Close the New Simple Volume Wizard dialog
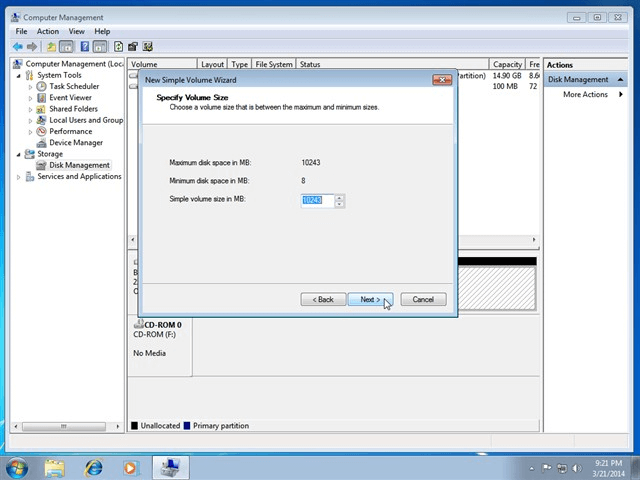The height and width of the screenshot is (480, 640). click(x=442, y=80)
